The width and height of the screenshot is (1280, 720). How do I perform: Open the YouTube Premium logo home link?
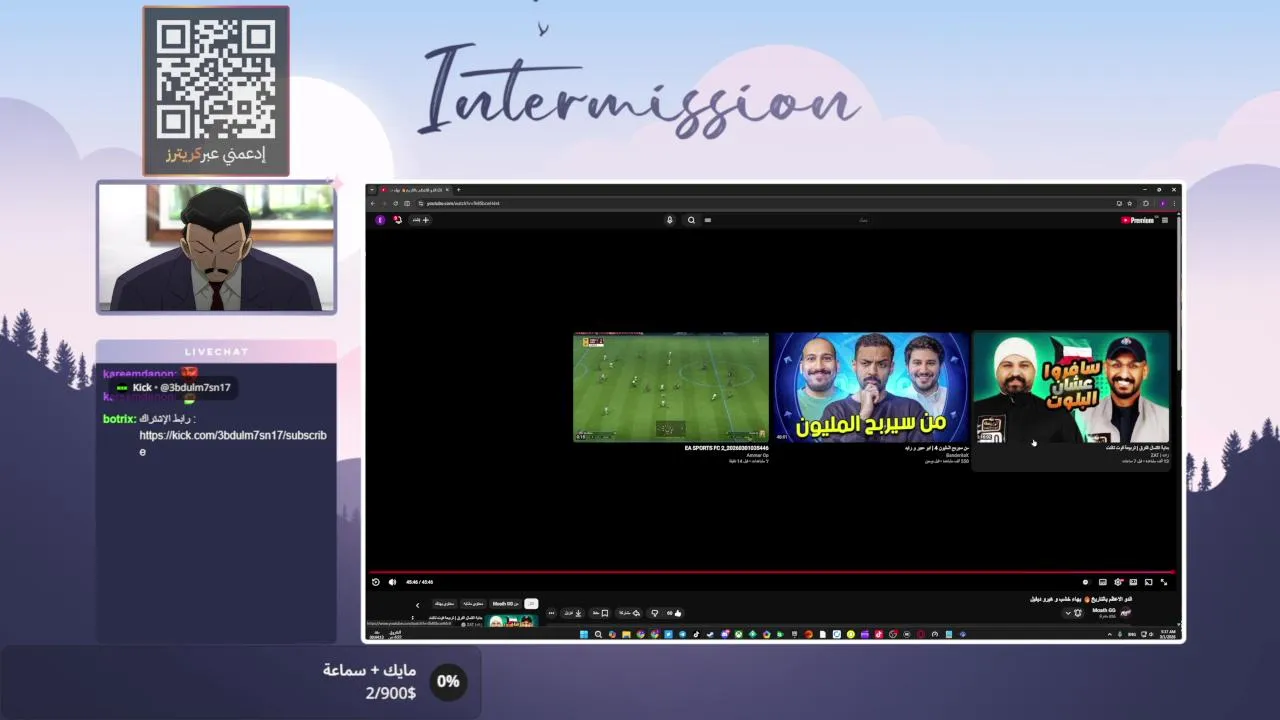1138,220
